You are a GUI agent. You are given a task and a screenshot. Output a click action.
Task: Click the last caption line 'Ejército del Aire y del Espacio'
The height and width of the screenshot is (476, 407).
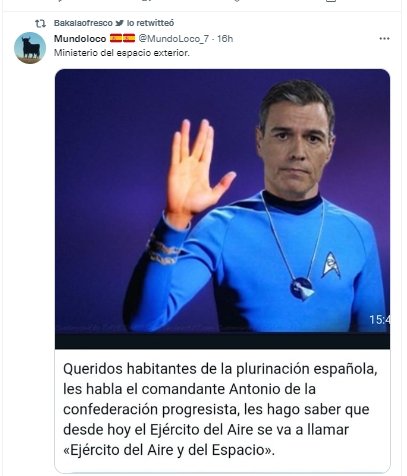pos(169,450)
